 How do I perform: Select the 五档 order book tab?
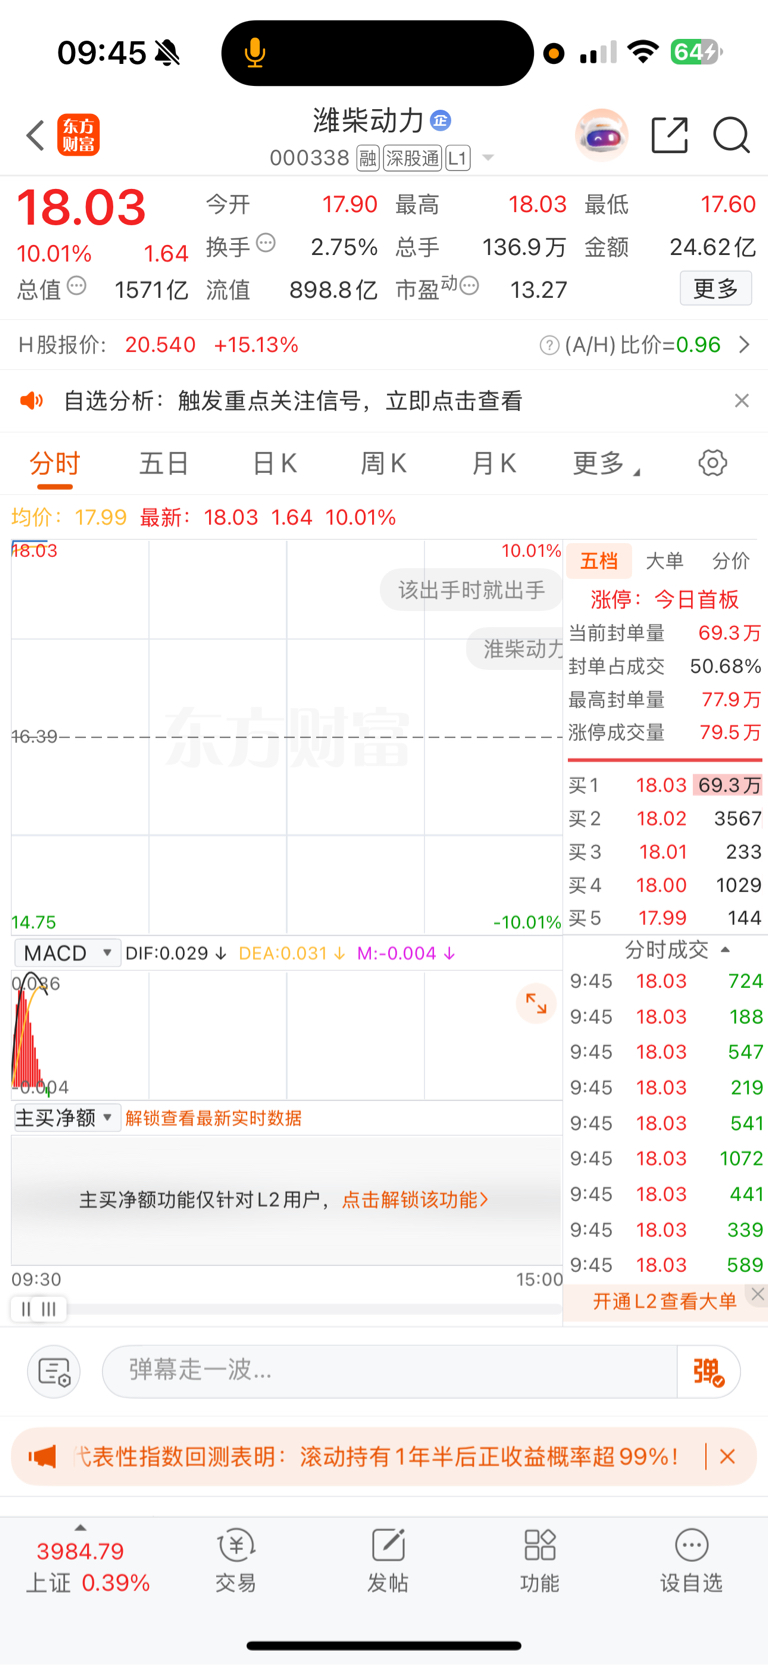tap(599, 561)
